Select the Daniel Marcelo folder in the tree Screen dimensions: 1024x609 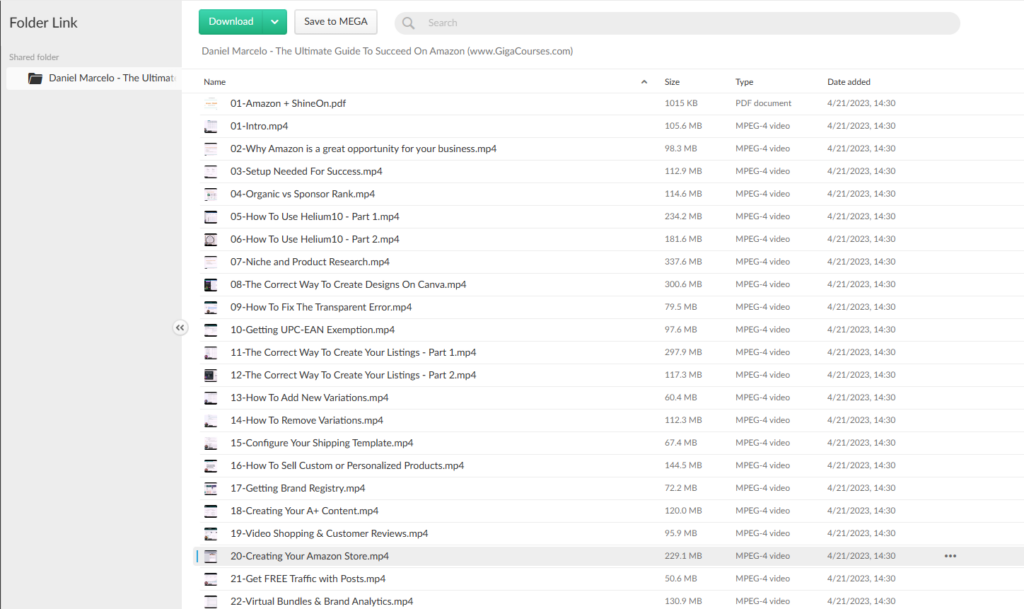[x=112, y=78]
